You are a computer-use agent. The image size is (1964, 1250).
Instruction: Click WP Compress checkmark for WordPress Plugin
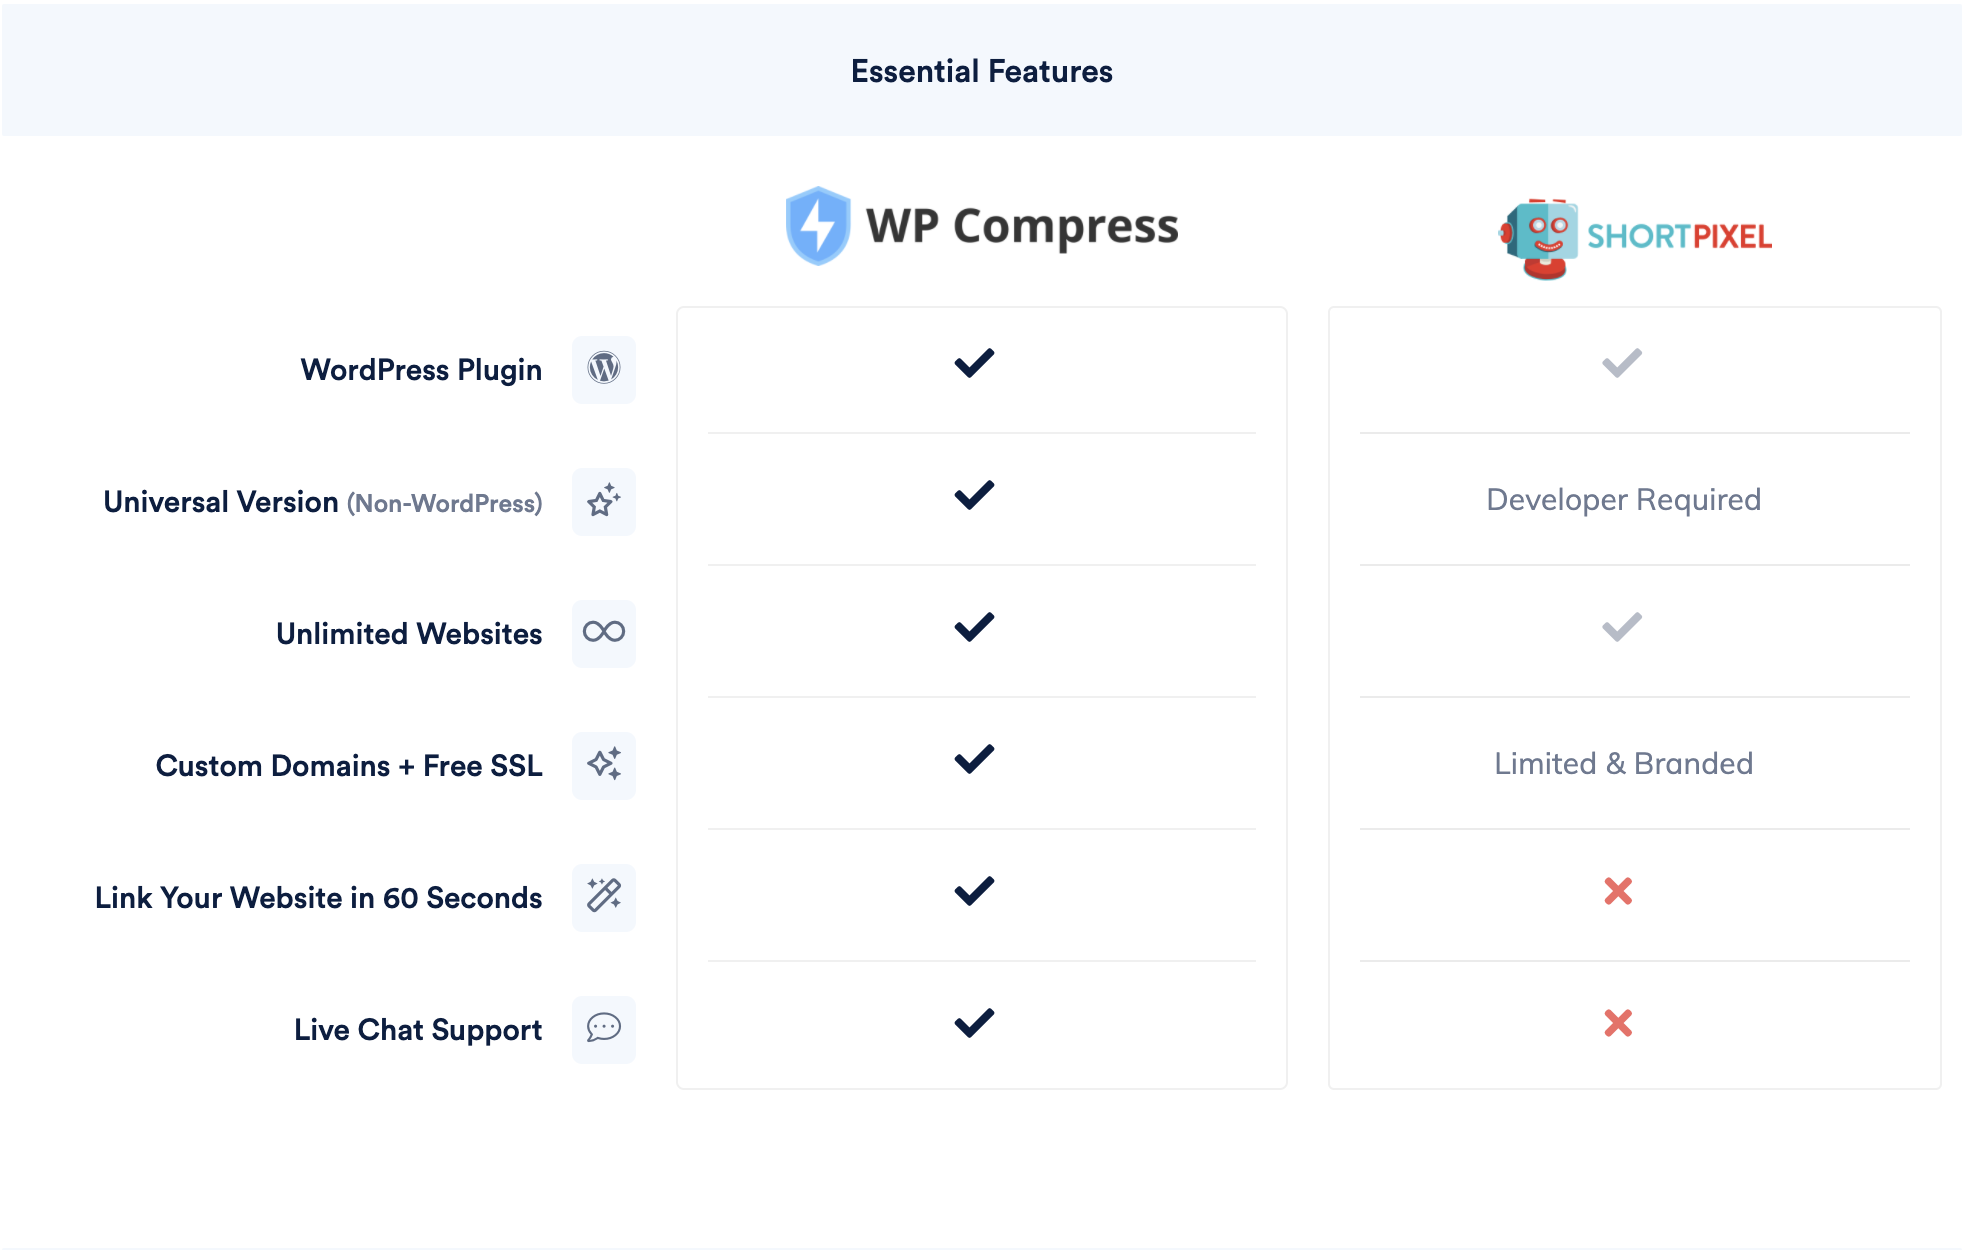[974, 363]
